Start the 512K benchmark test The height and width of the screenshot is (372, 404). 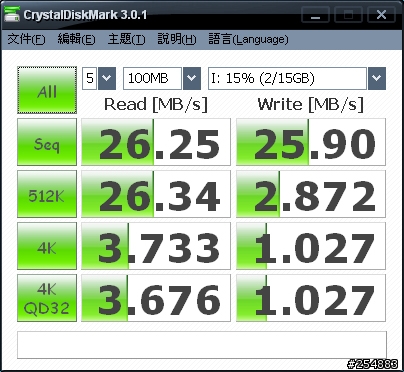[47, 194]
